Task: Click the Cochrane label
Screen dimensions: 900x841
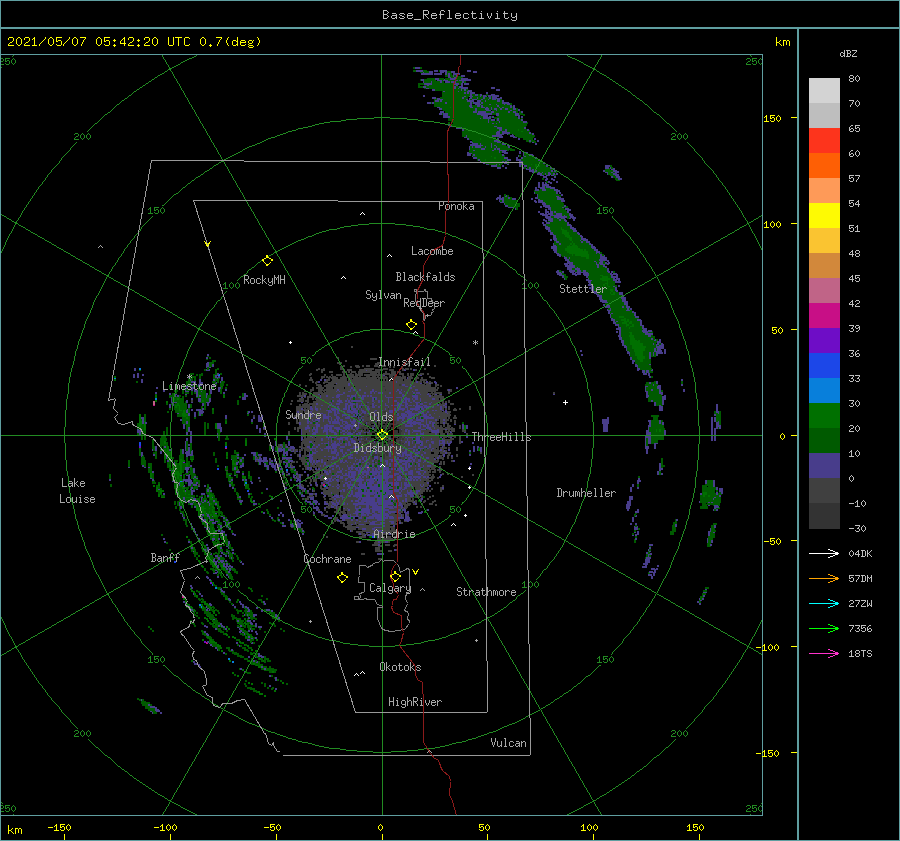Action: coord(327,559)
